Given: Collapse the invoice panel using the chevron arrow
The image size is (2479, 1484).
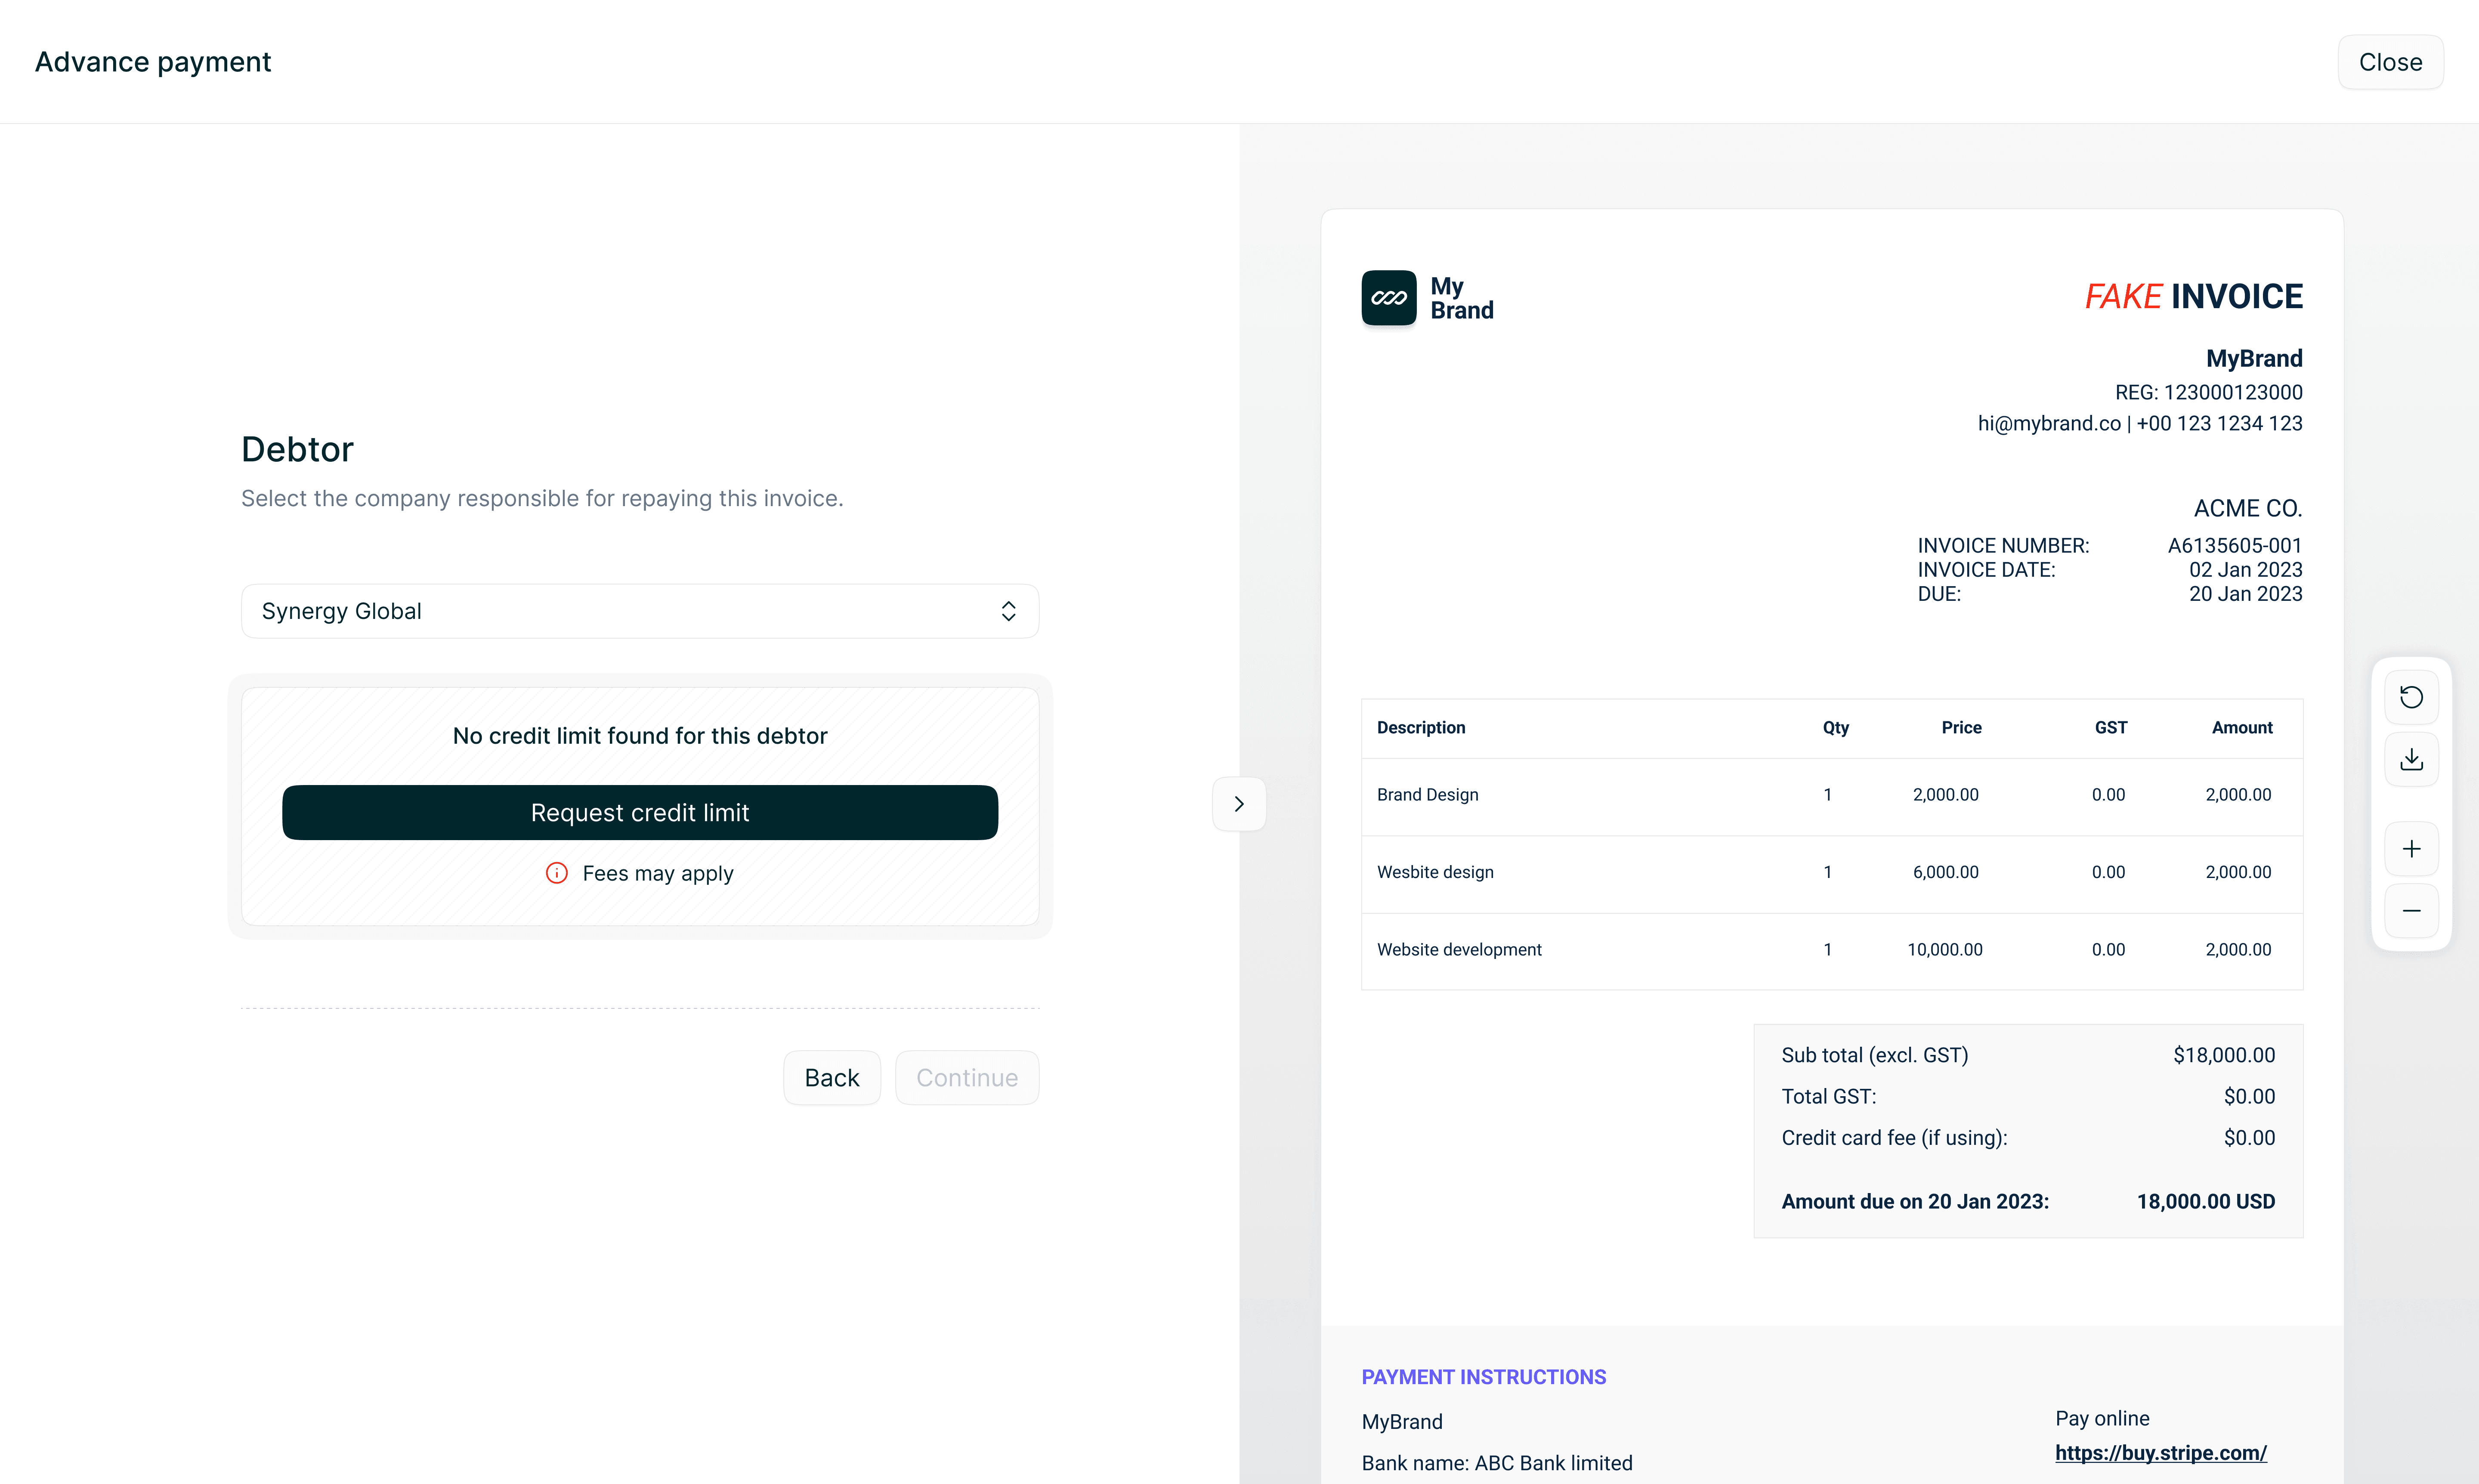Looking at the screenshot, I should pyautogui.click(x=1239, y=804).
